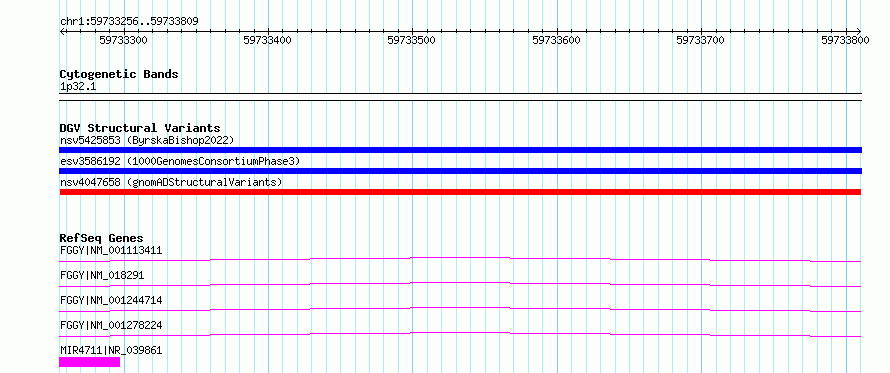Open the RefSeq Genes track heading

click(102, 238)
